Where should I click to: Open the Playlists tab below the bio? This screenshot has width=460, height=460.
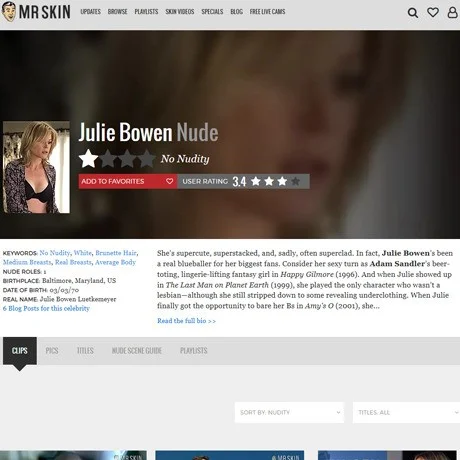tap(194, 351)
